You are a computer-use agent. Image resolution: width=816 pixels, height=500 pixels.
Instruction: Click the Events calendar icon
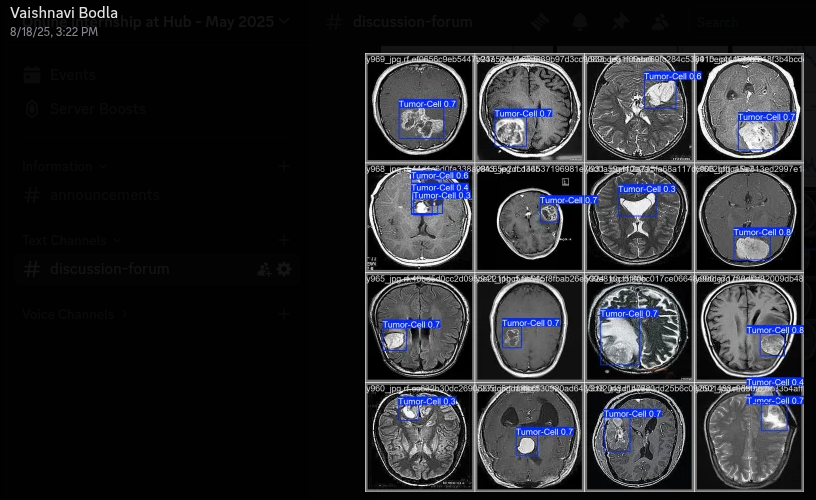[32, 75]
